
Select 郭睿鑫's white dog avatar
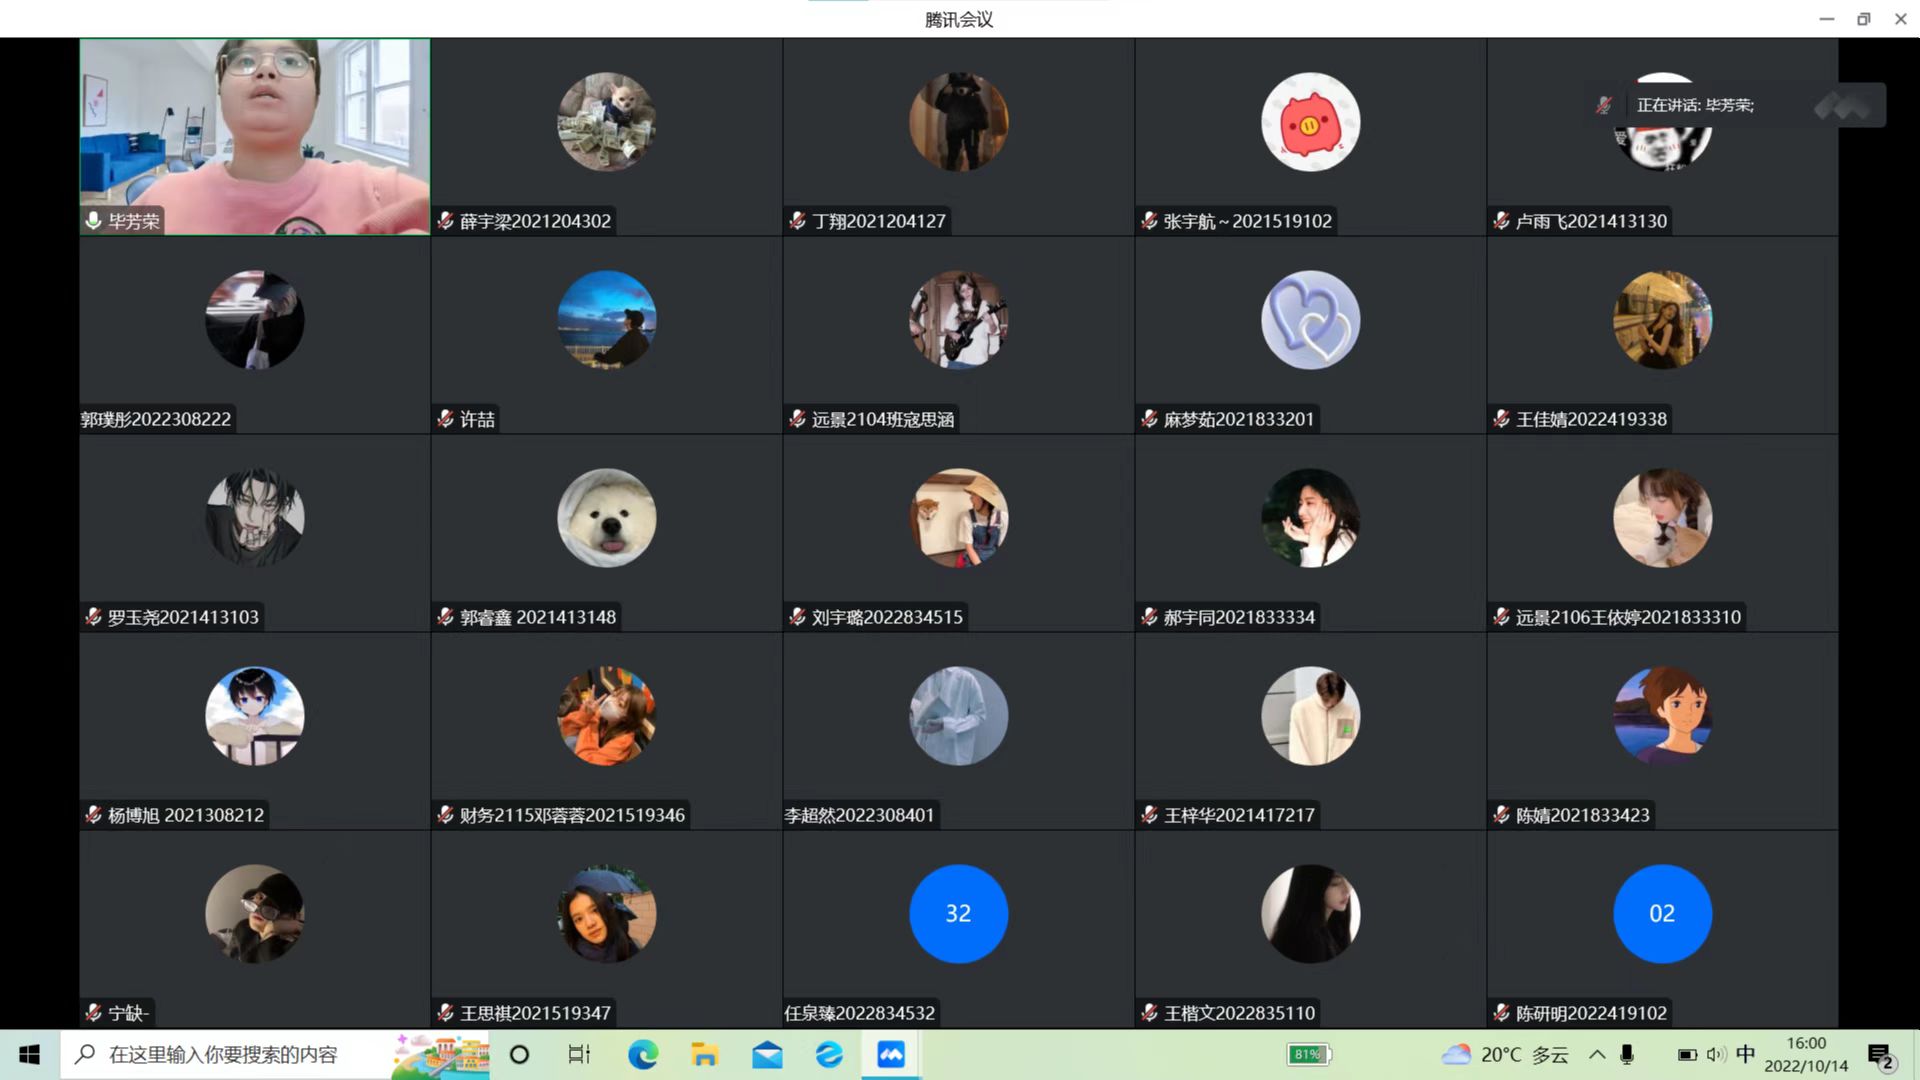point(607,518)
